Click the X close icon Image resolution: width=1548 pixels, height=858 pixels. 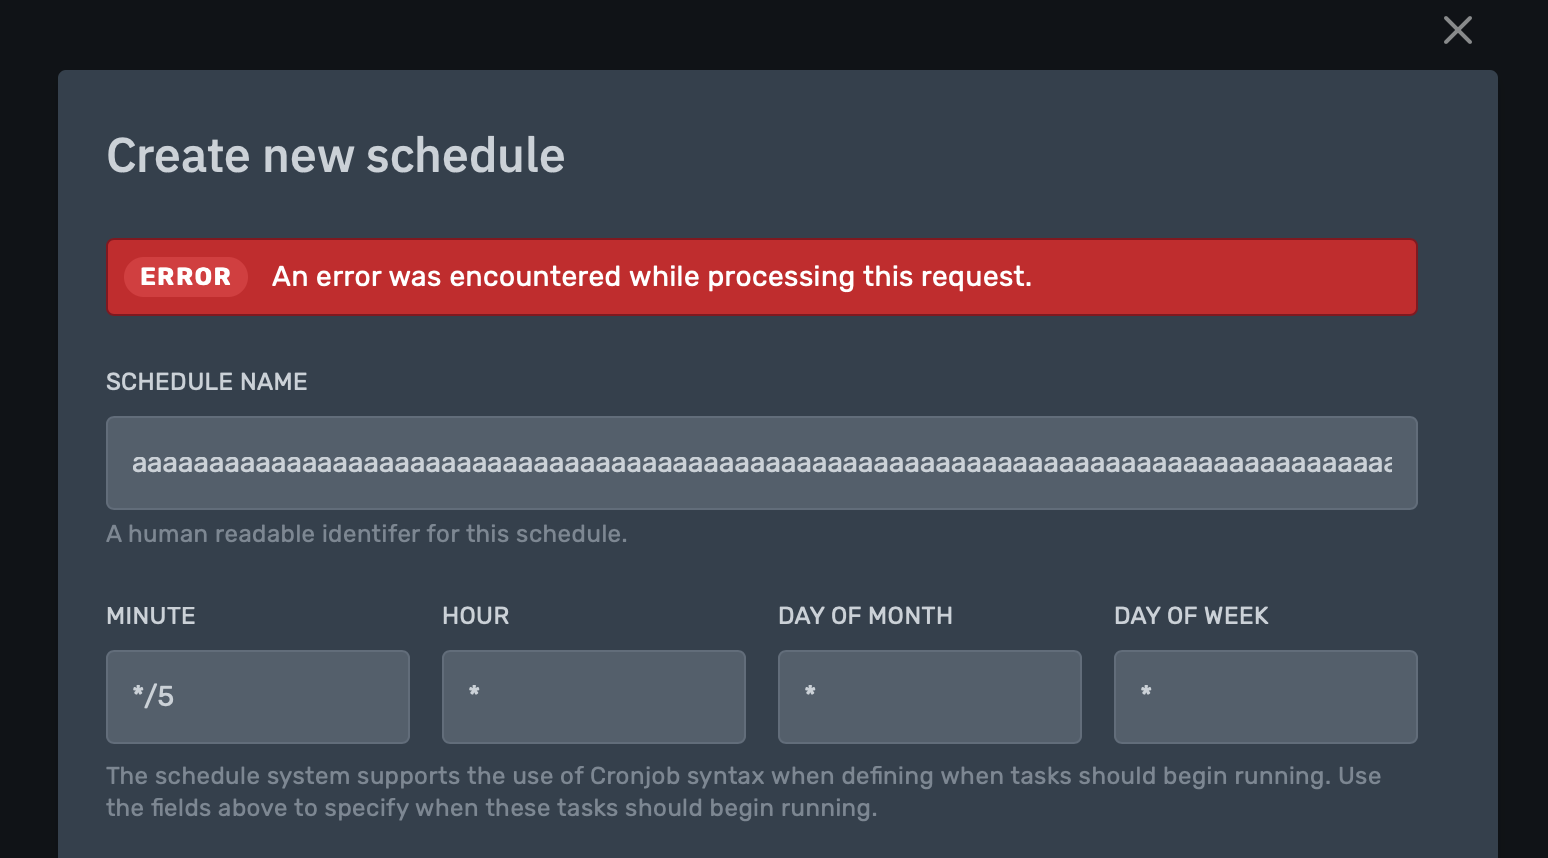(x=1457, y=30)
